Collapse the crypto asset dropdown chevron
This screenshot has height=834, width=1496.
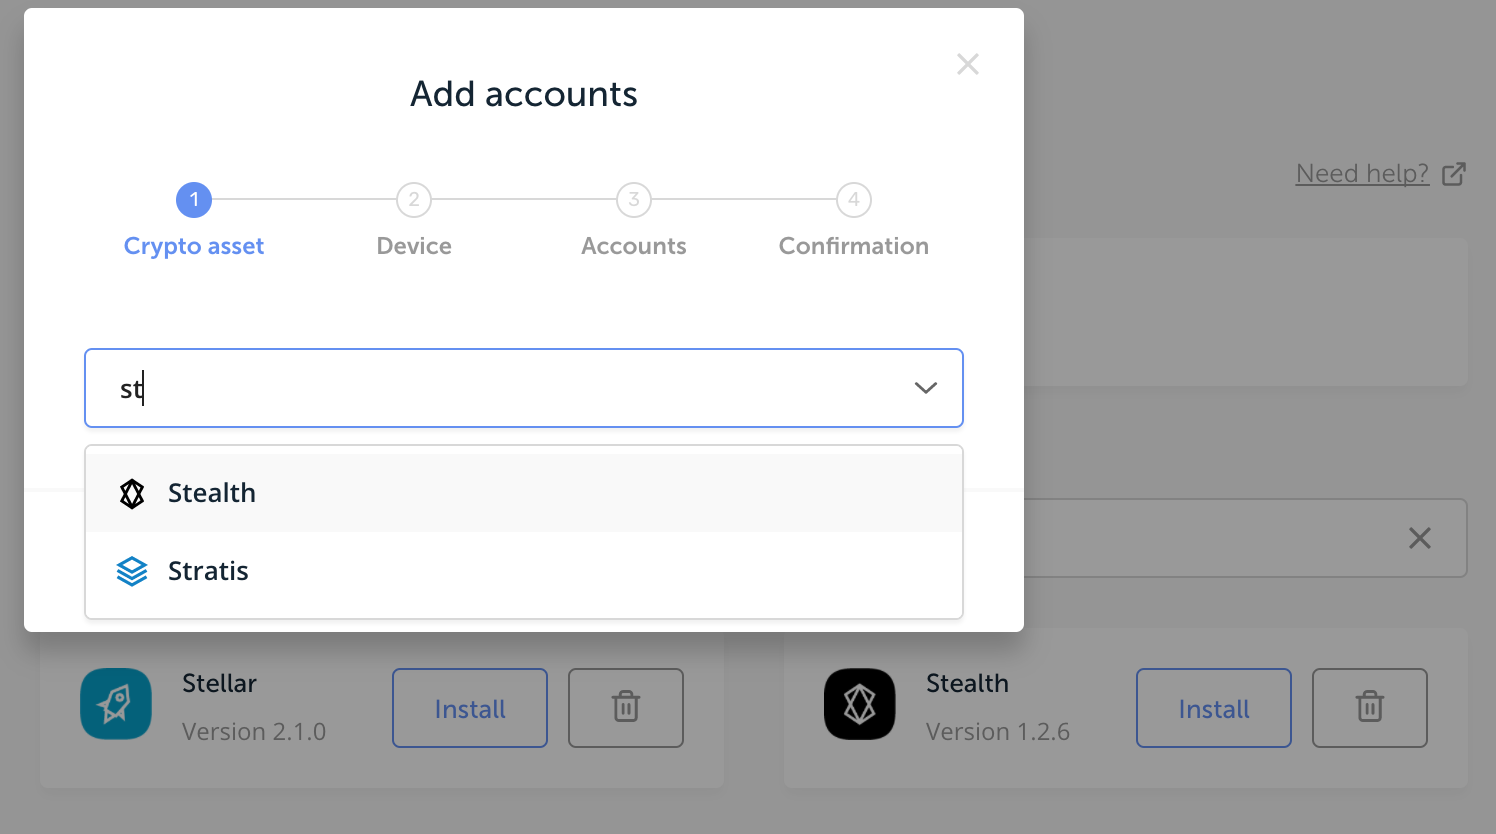926,388
